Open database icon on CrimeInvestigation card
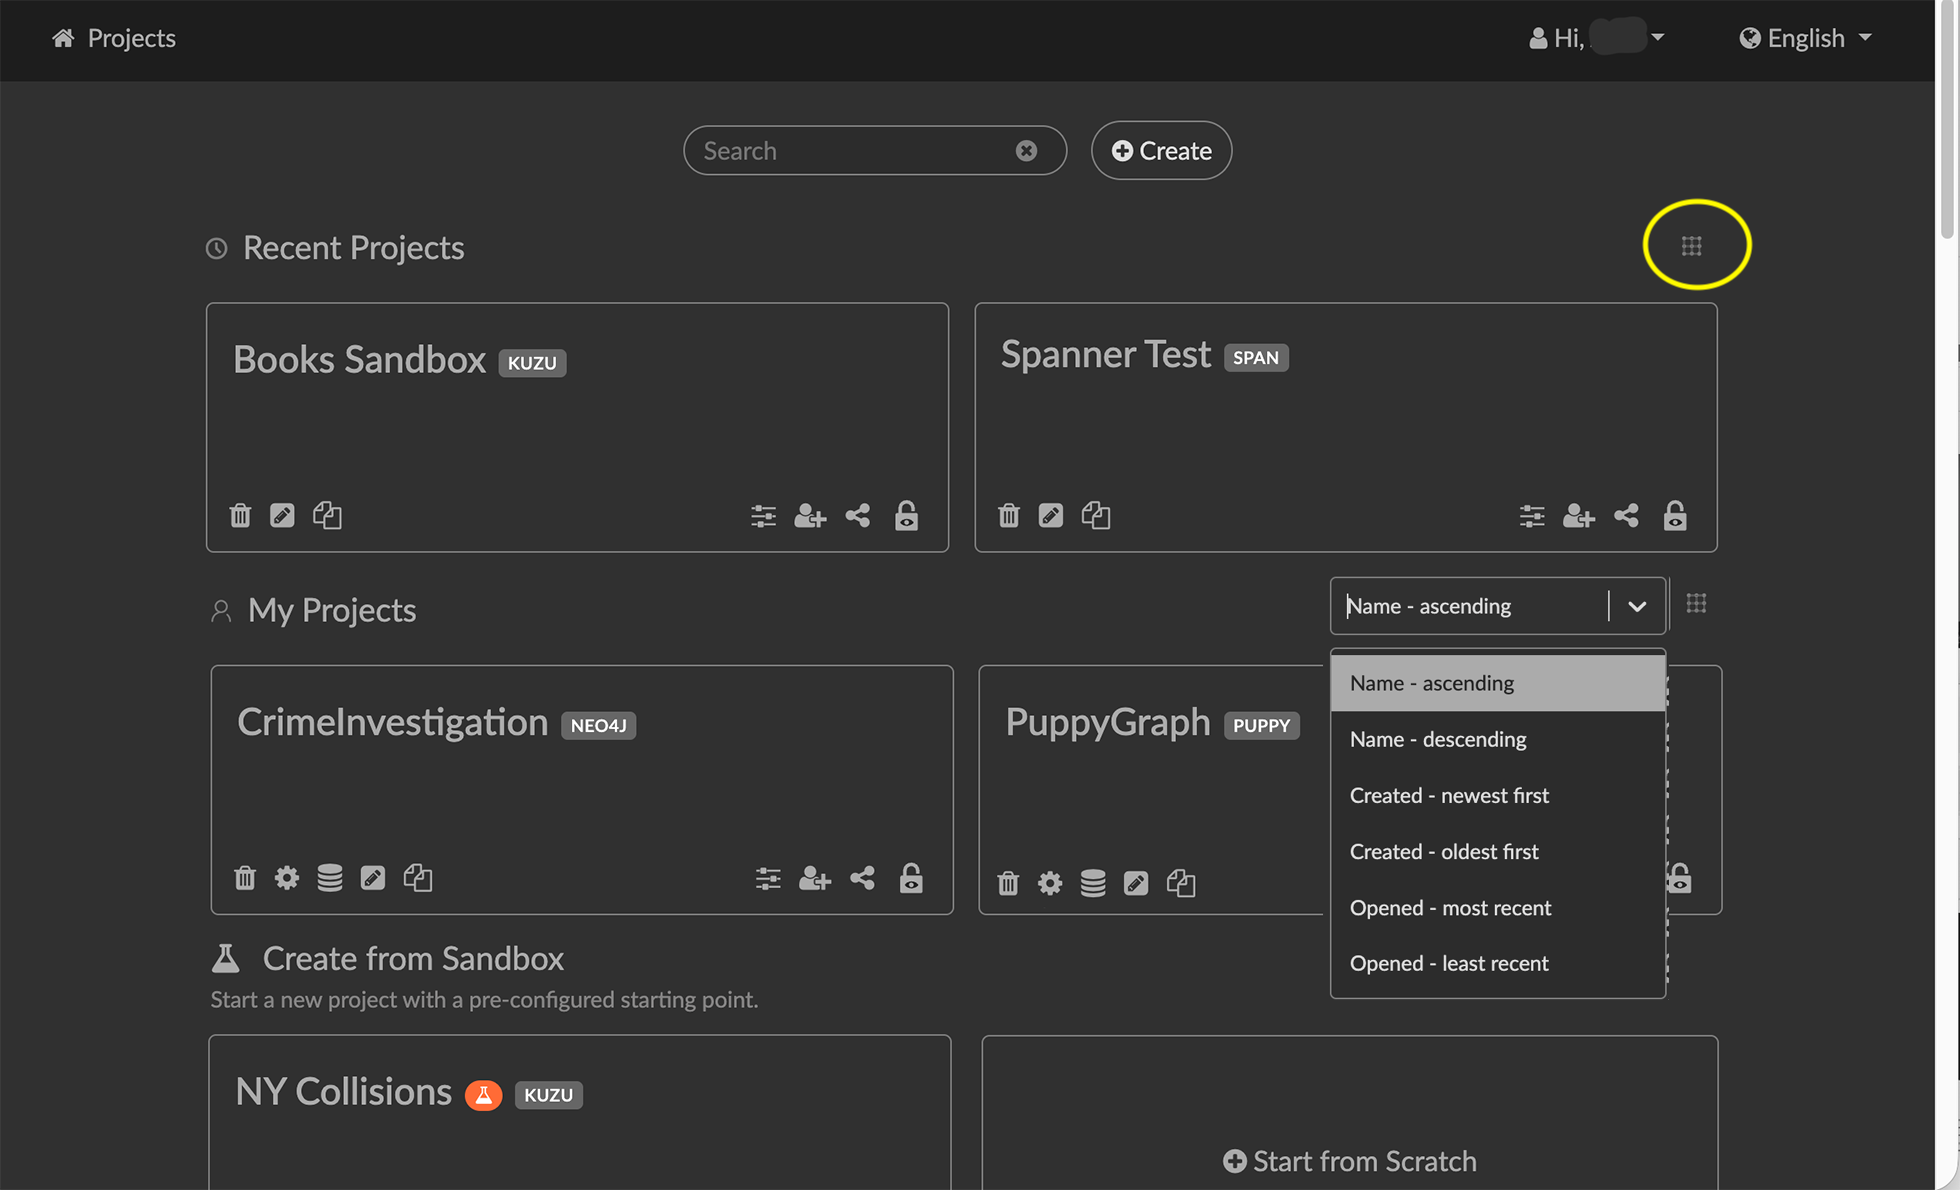 pos(330,878)
